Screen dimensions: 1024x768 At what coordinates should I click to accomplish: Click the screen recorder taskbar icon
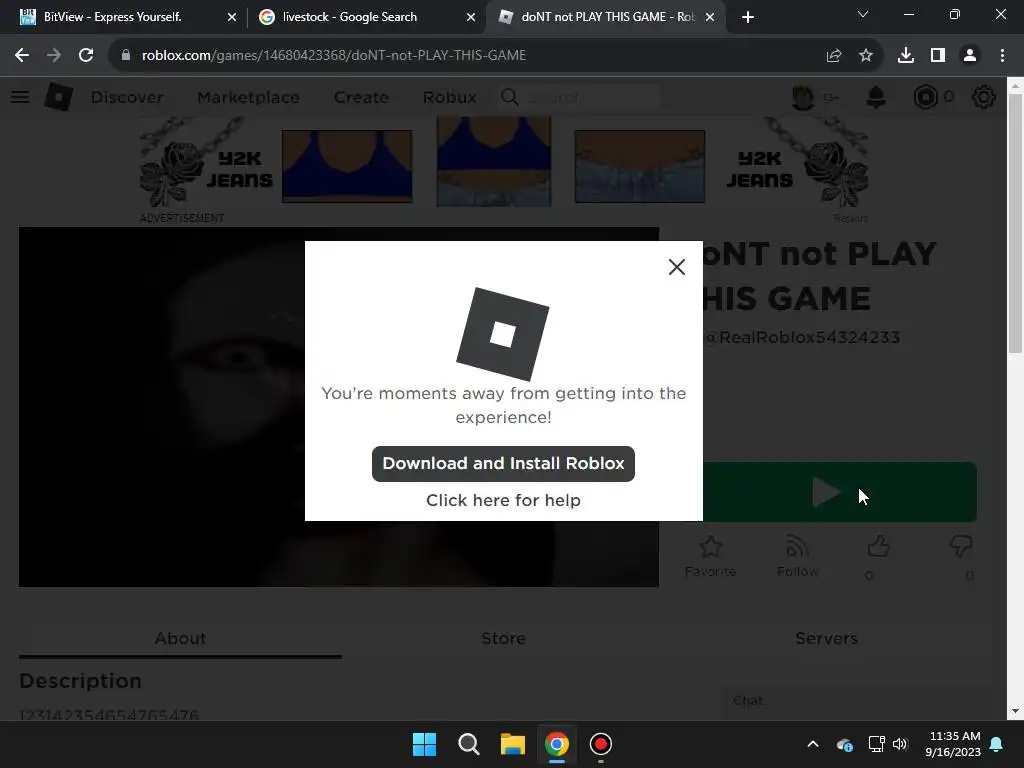[x=601, y=744]
